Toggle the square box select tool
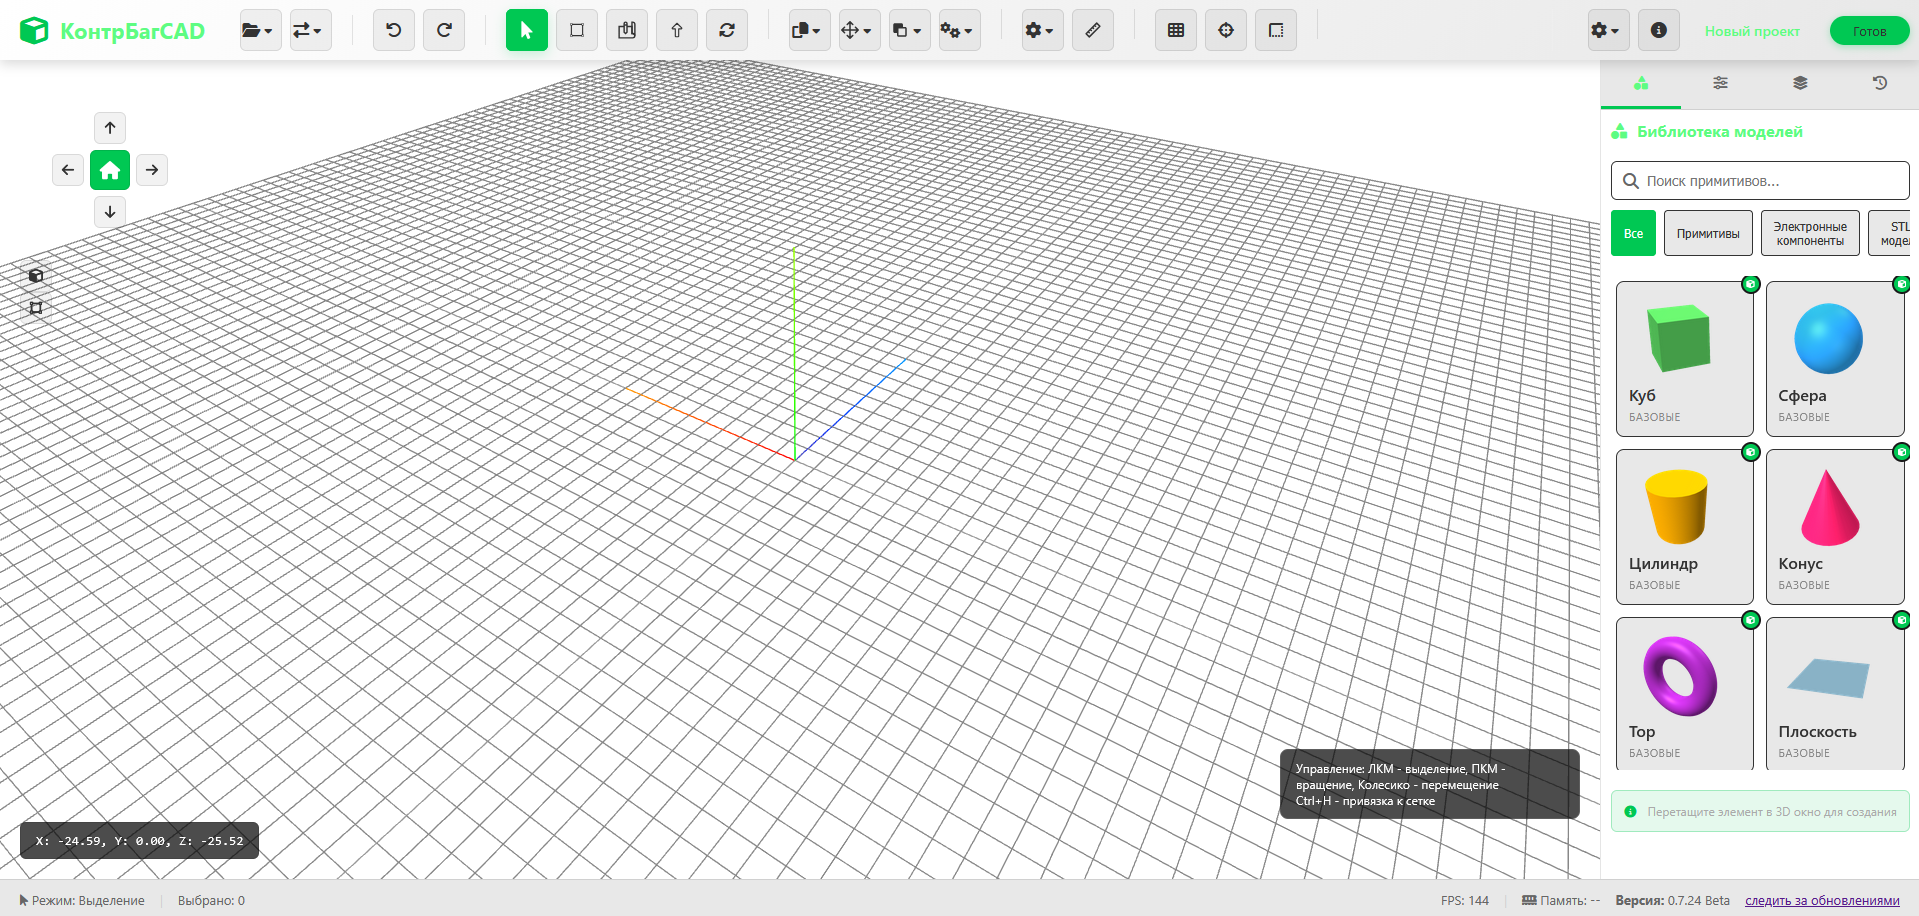The image size is (1919, 916). coord(577,30)
